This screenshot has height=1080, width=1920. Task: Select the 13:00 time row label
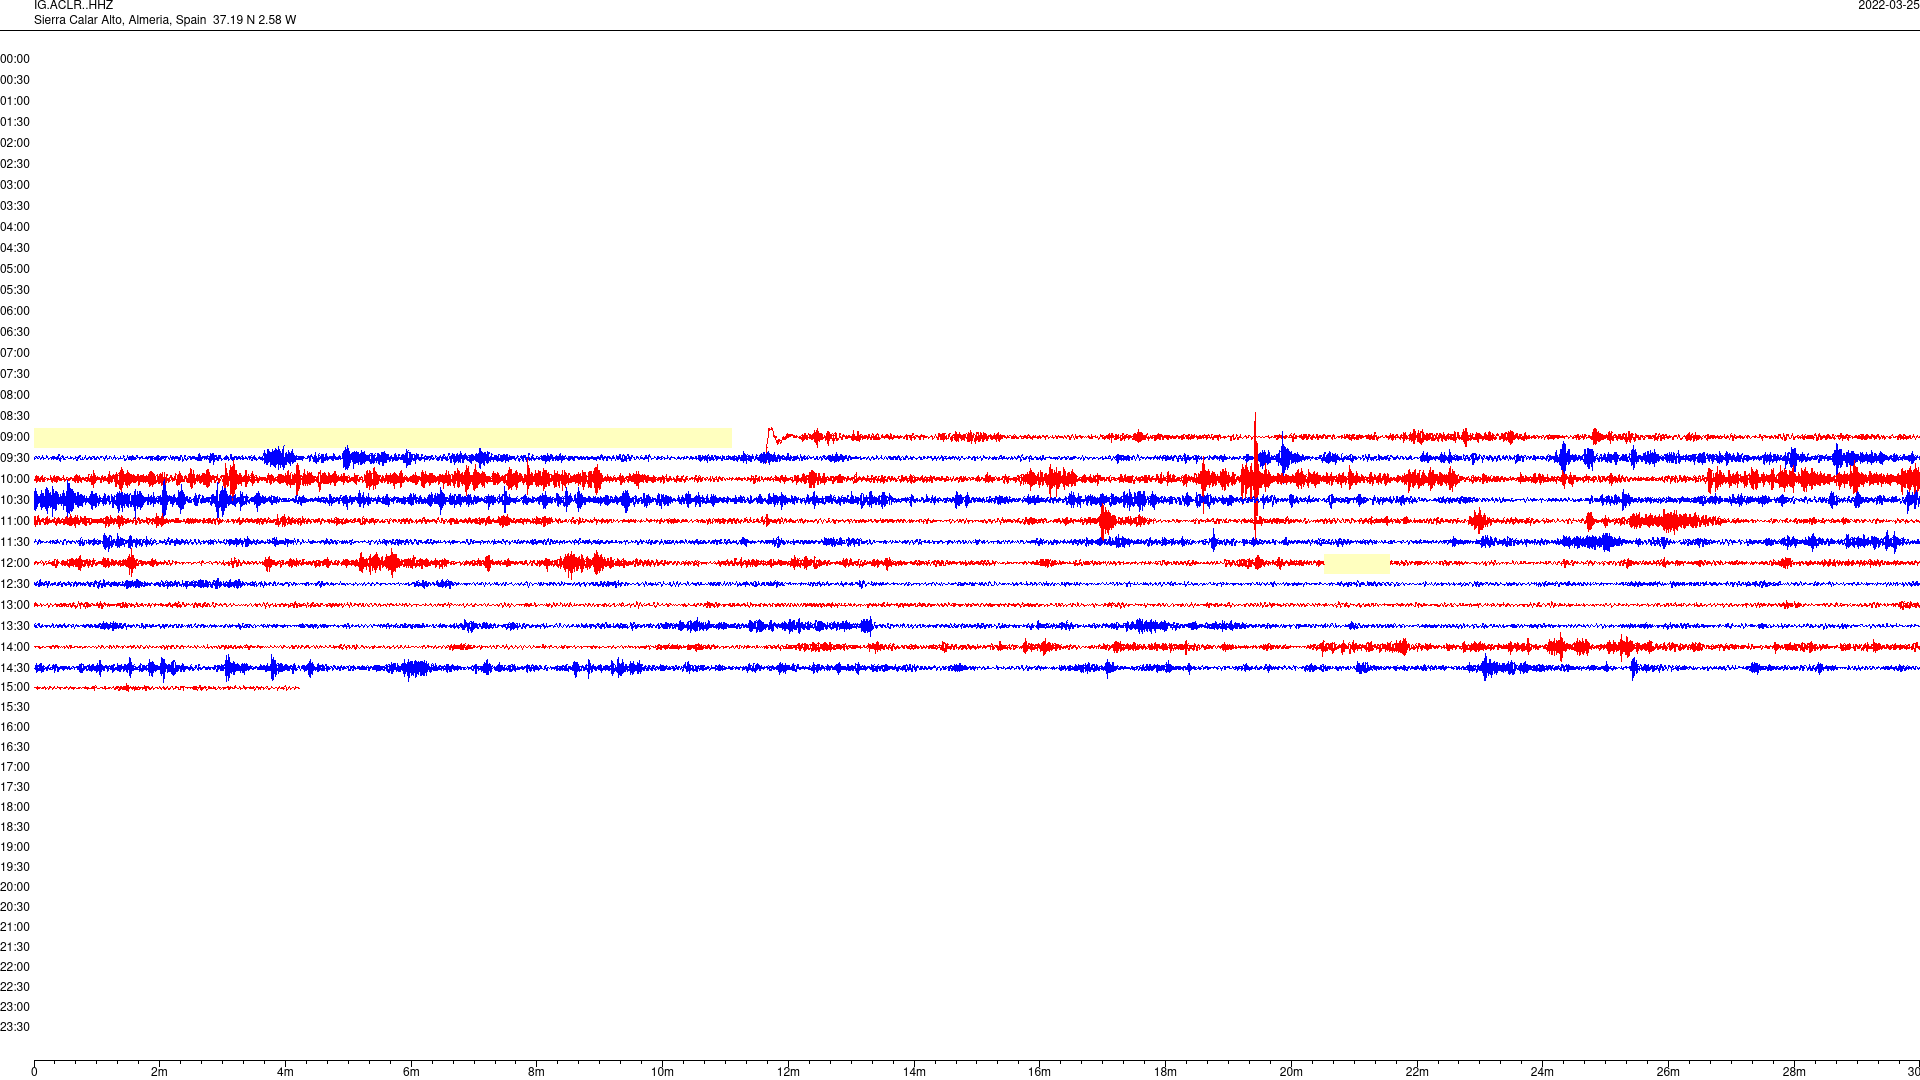(15, 605)
